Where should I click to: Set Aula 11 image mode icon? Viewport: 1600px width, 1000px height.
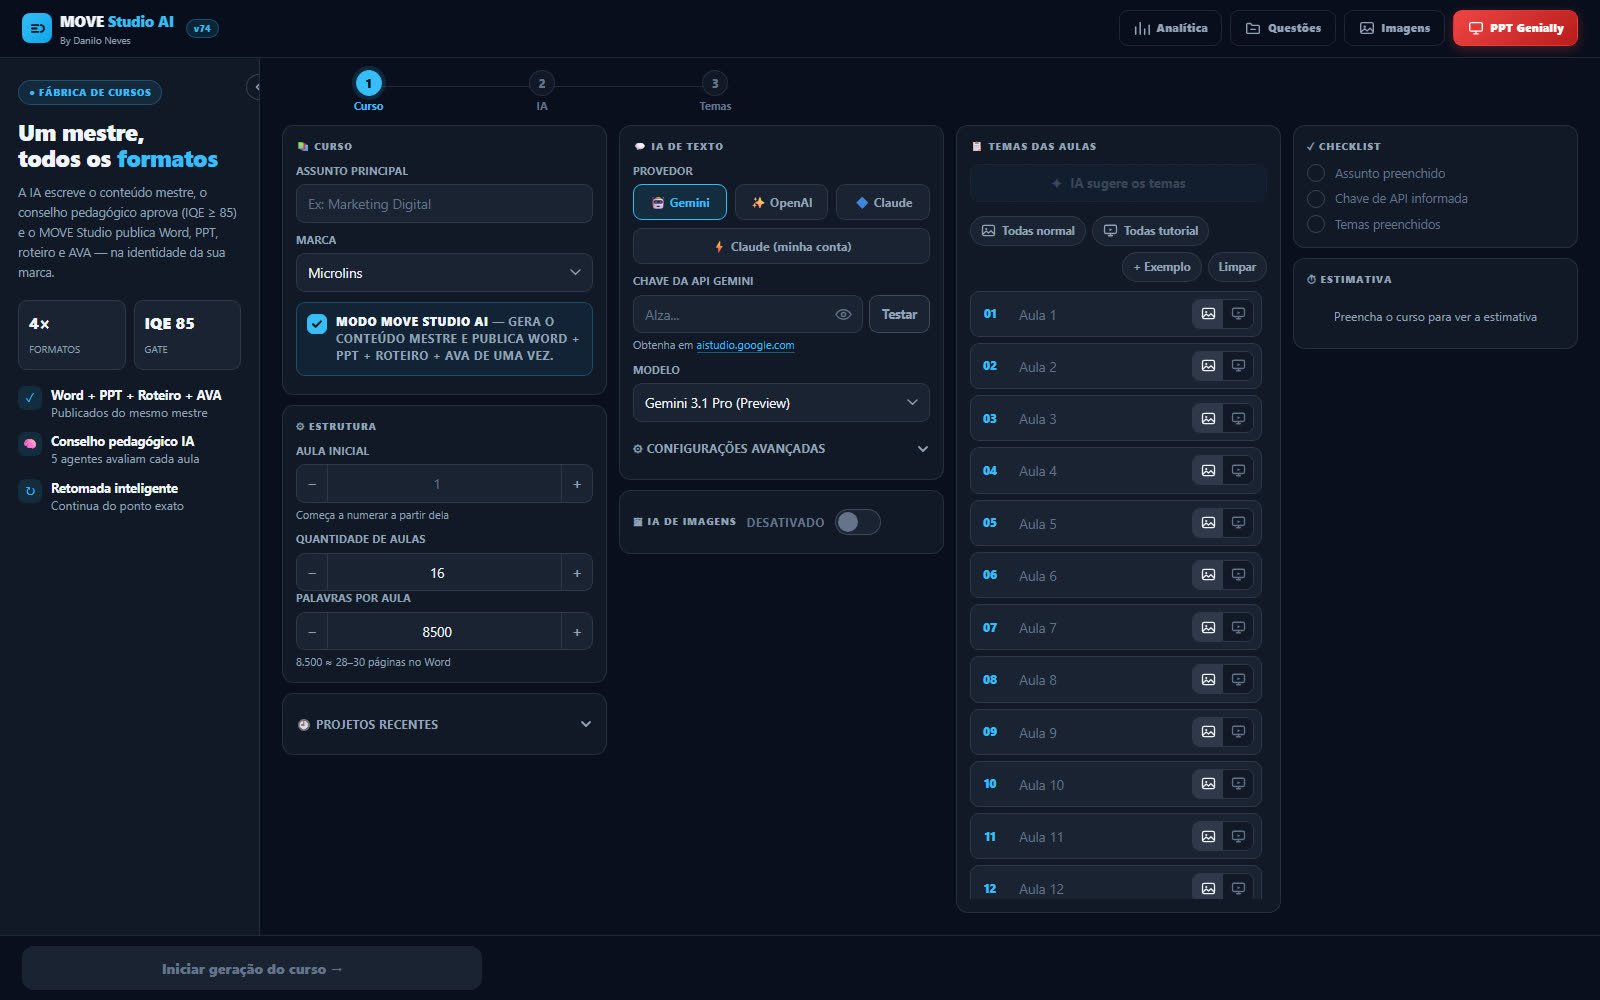pos(1208,836)
